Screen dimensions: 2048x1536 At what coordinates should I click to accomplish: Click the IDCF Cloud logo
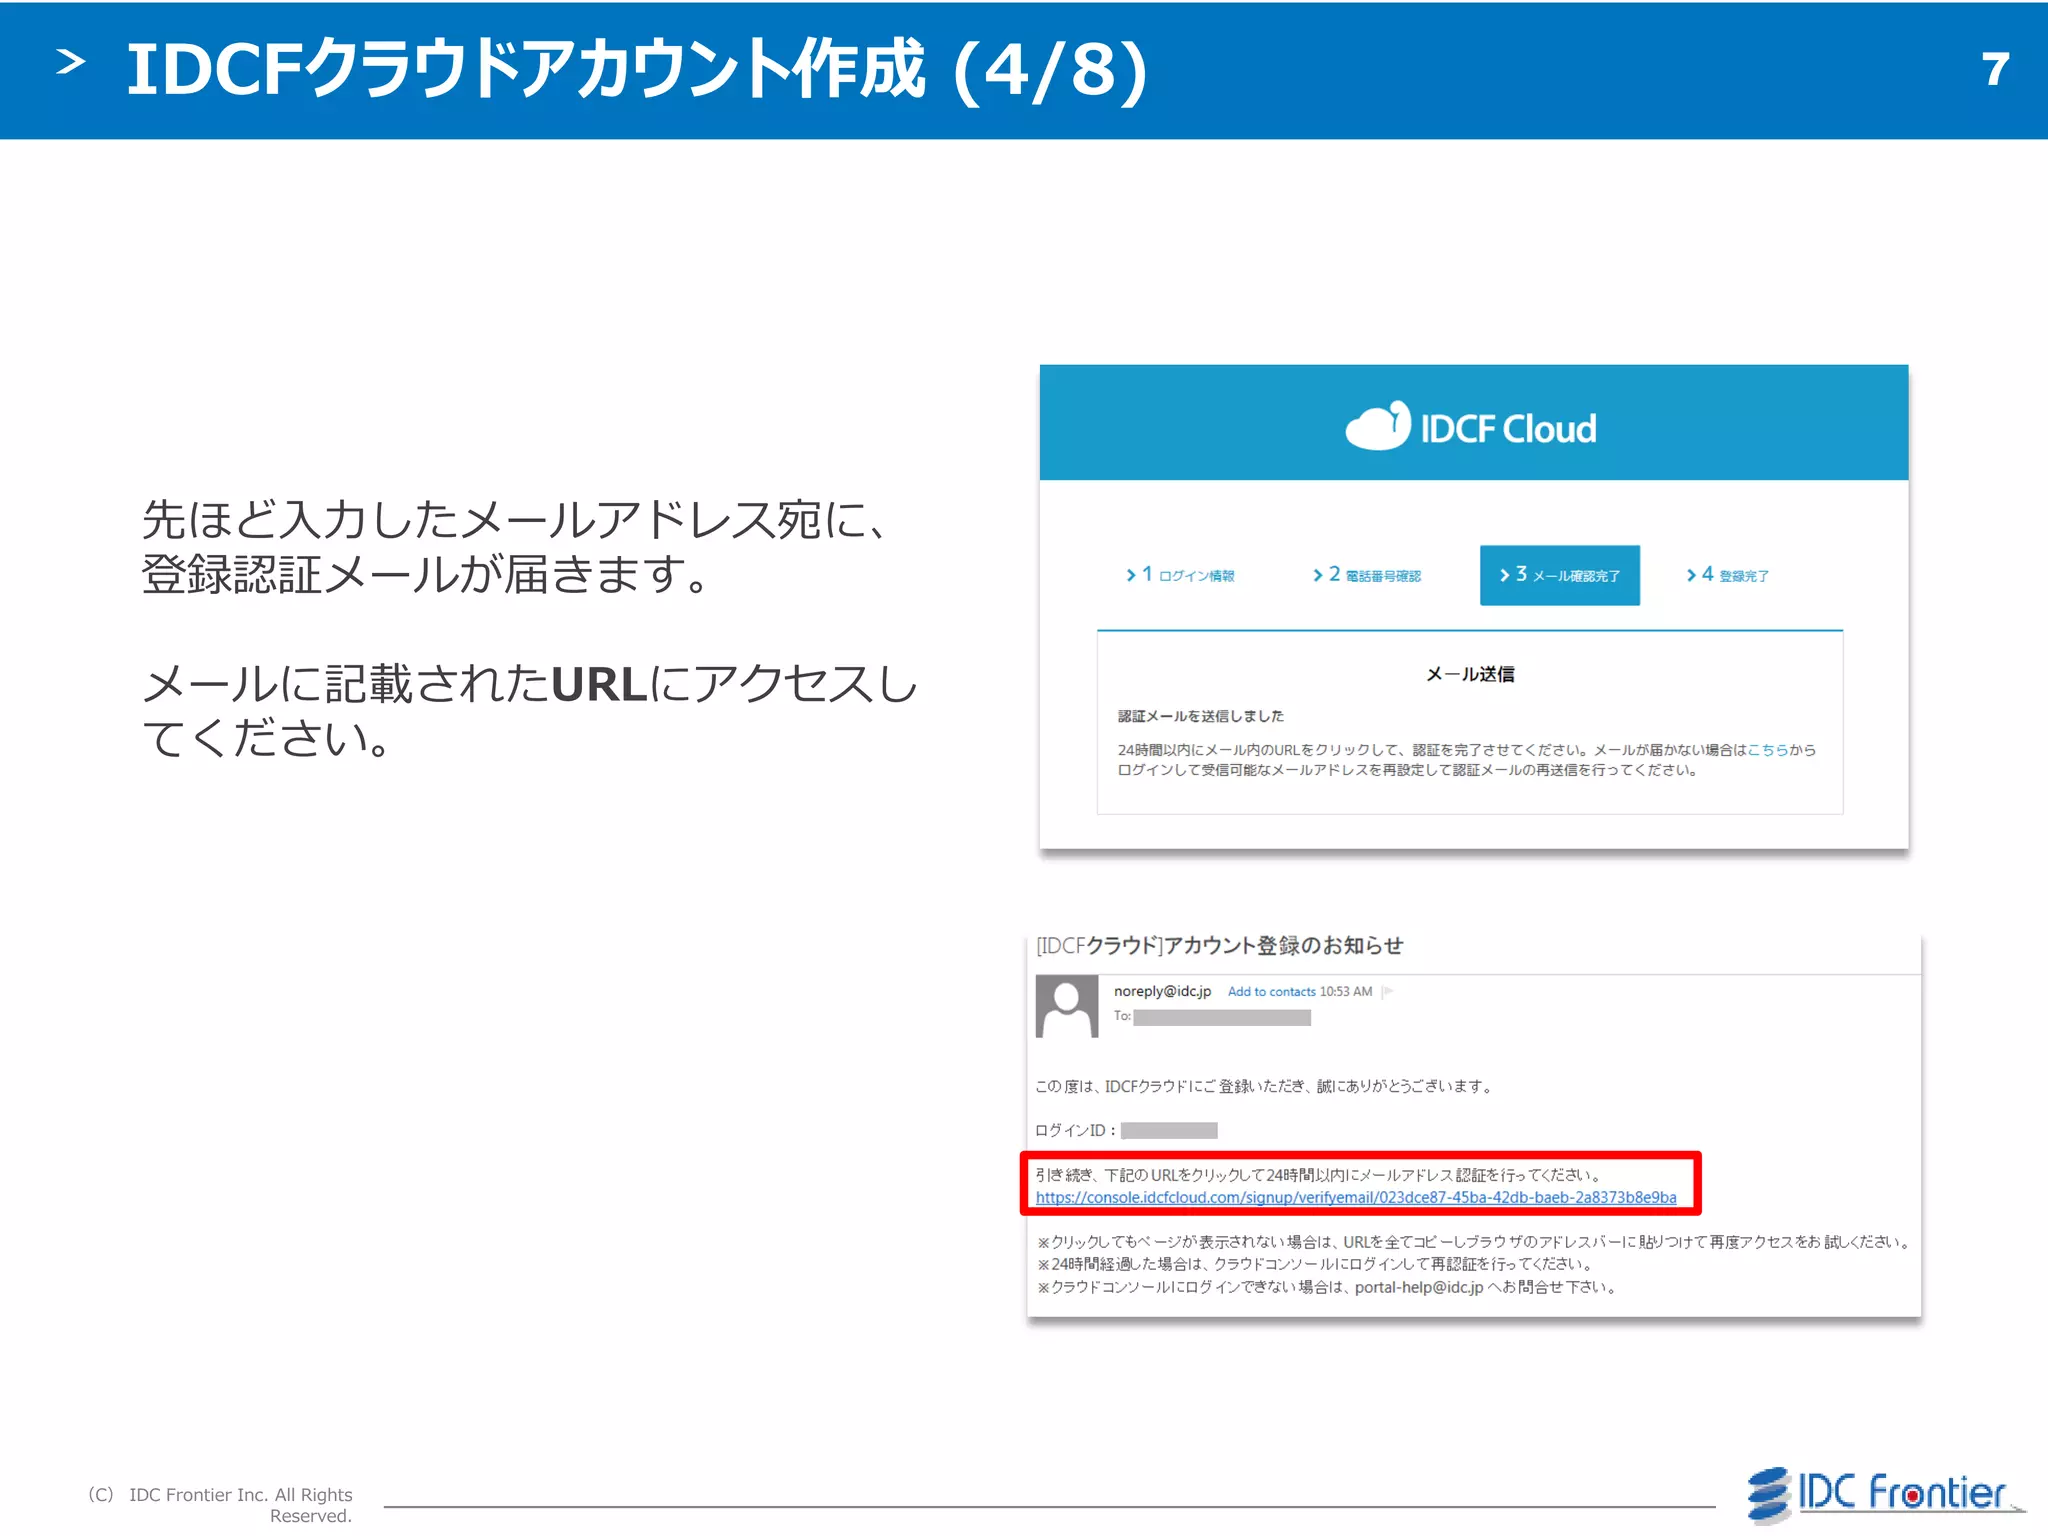pos(1471,427)
